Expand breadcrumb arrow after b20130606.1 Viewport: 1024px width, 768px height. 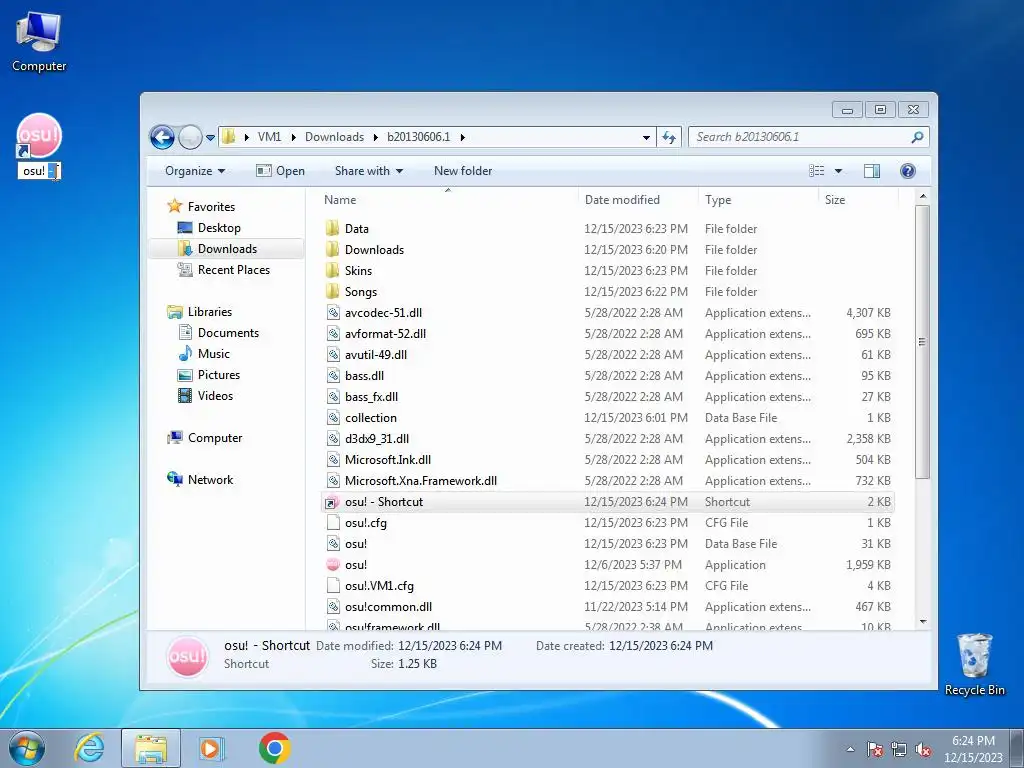click(x=462, y=137)
